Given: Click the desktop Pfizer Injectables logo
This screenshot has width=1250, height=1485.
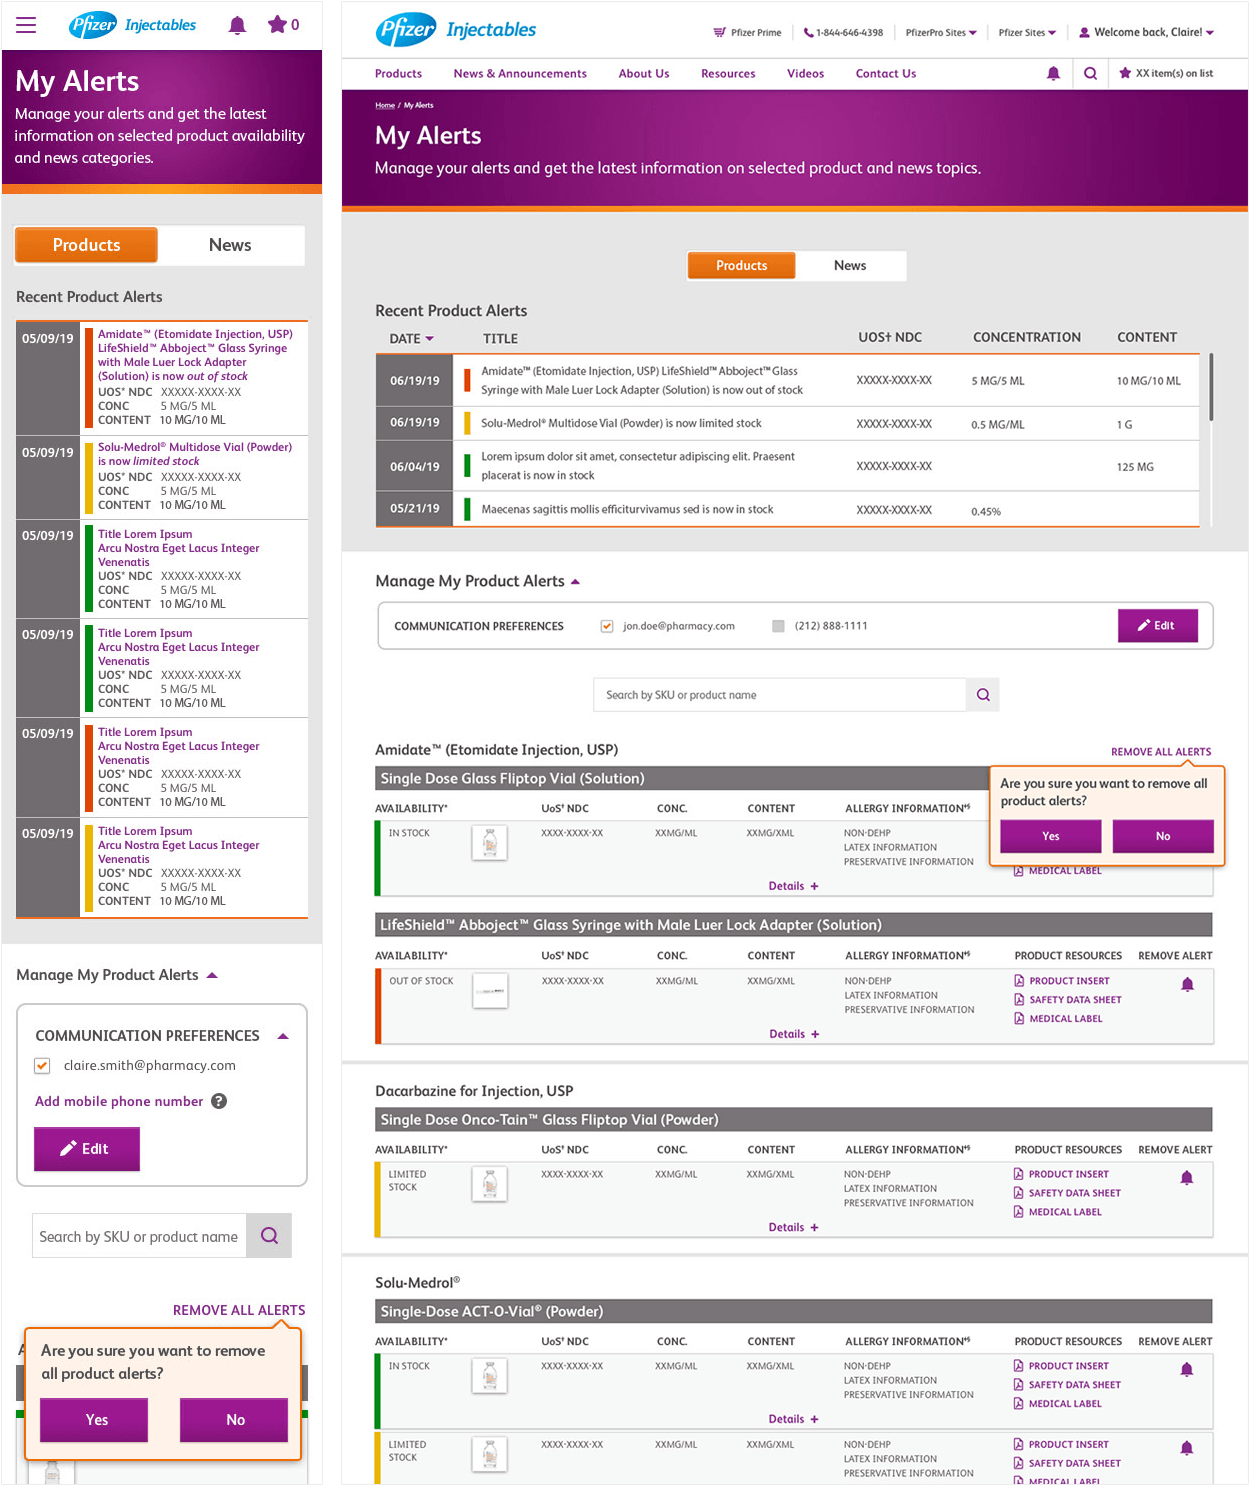Looking at the screenshot, I should [x=456, y=30].
